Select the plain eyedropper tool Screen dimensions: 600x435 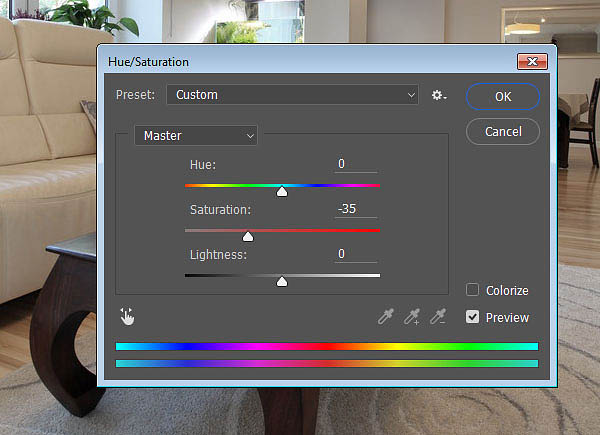(x=386, y=316)
